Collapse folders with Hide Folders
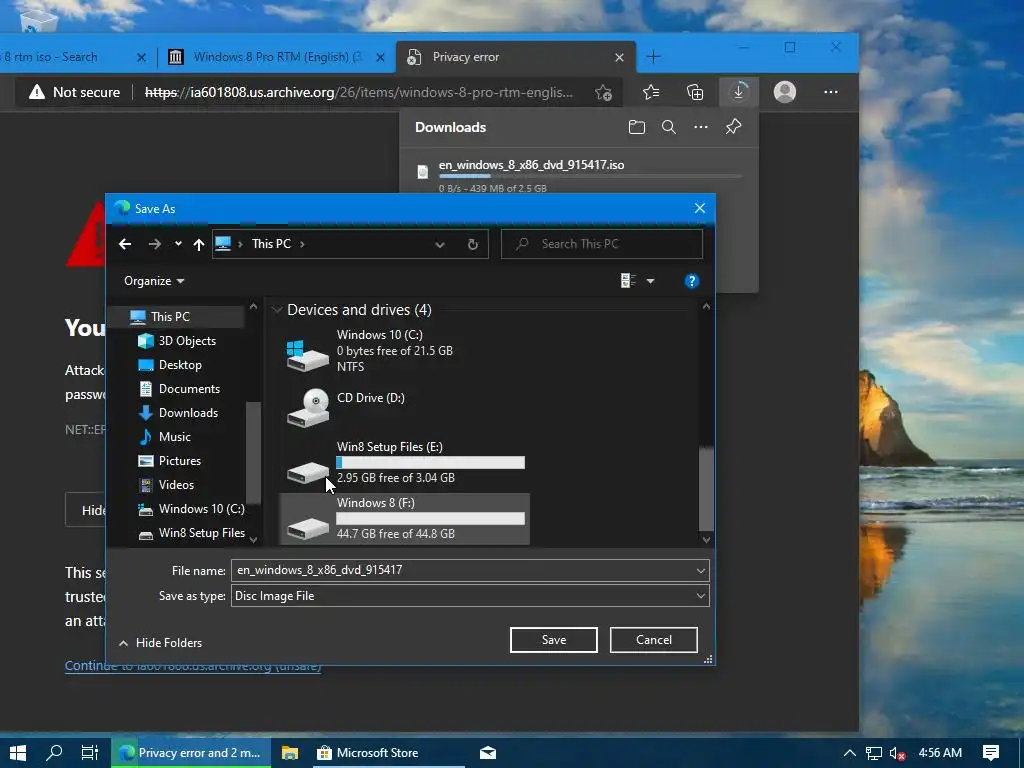Viewport: 1024px width, 768px height. click(x=161, y=643)
